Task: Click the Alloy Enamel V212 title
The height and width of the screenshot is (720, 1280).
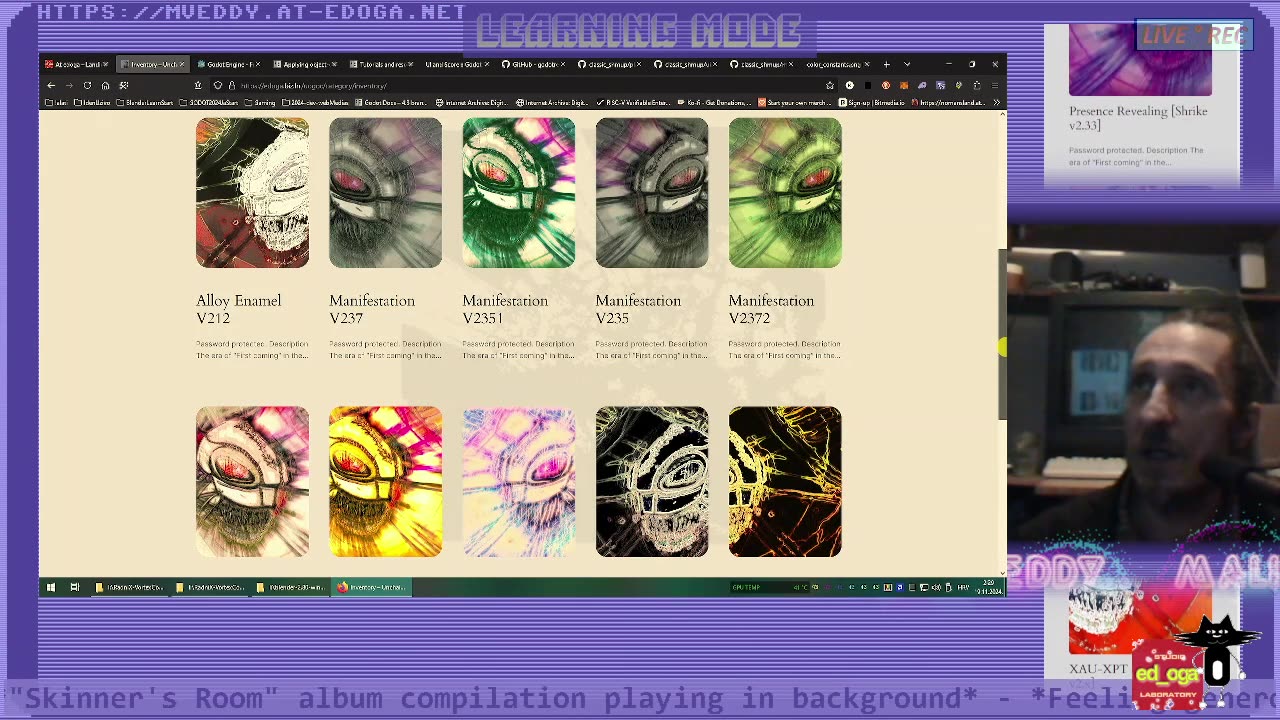Action: click(239, 309)
